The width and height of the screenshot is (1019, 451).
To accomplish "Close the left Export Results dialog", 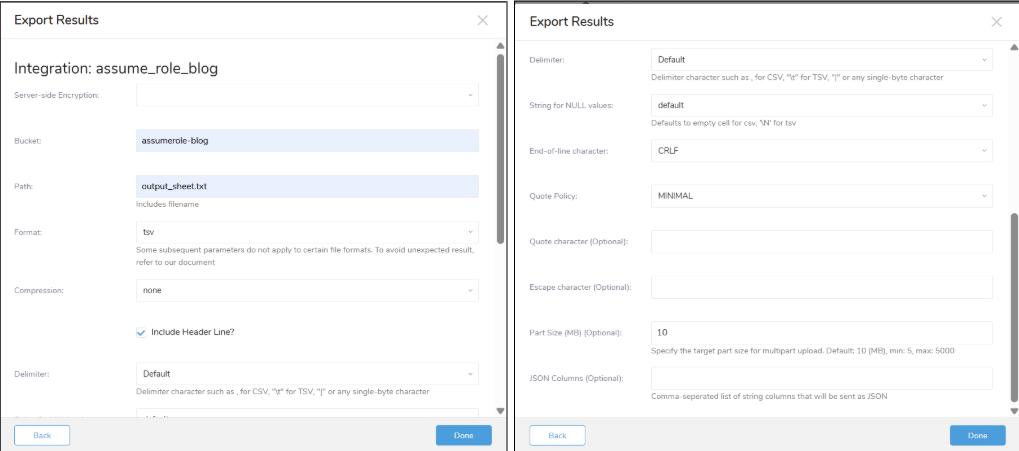I will coord(482,20).
